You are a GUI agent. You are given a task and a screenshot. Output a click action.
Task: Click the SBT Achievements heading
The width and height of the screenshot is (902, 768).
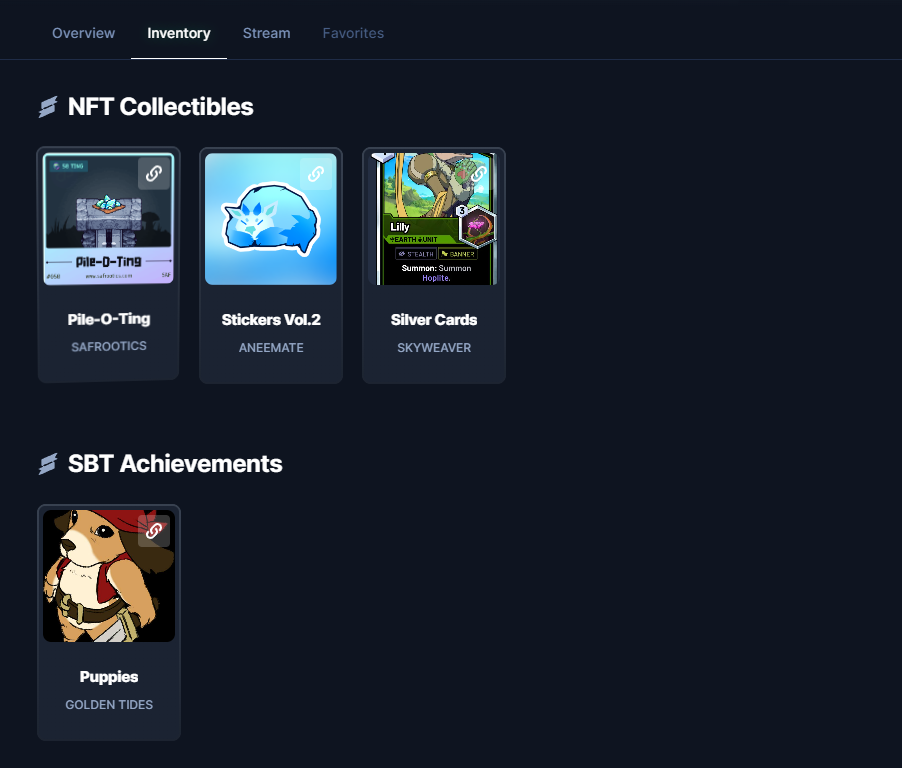[x=175, y=464]
